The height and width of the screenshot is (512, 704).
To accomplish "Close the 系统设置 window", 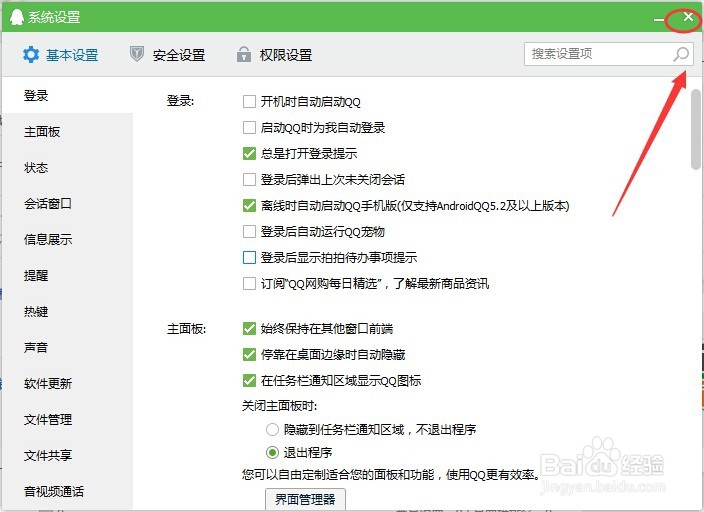I will click(x=688, y=17).
